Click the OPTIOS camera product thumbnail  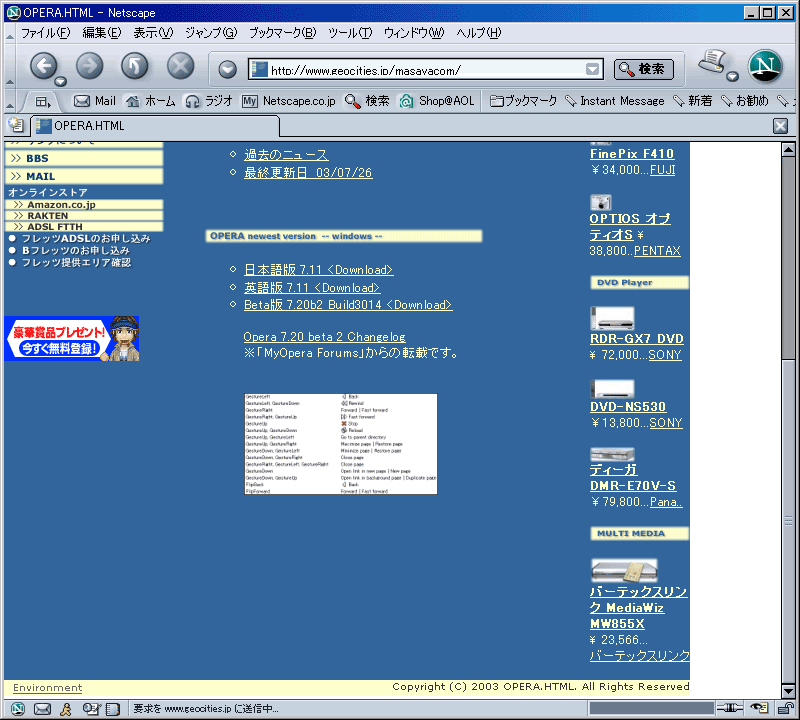pyautogui.click(x=601, y=202)
